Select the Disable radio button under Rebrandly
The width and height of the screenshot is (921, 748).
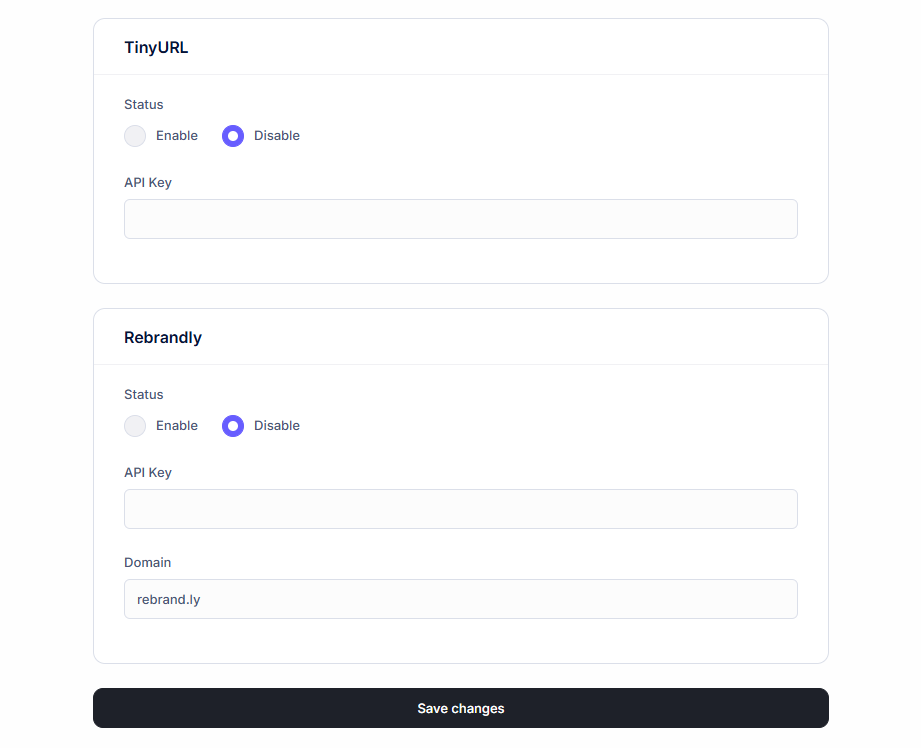[233, 426]
